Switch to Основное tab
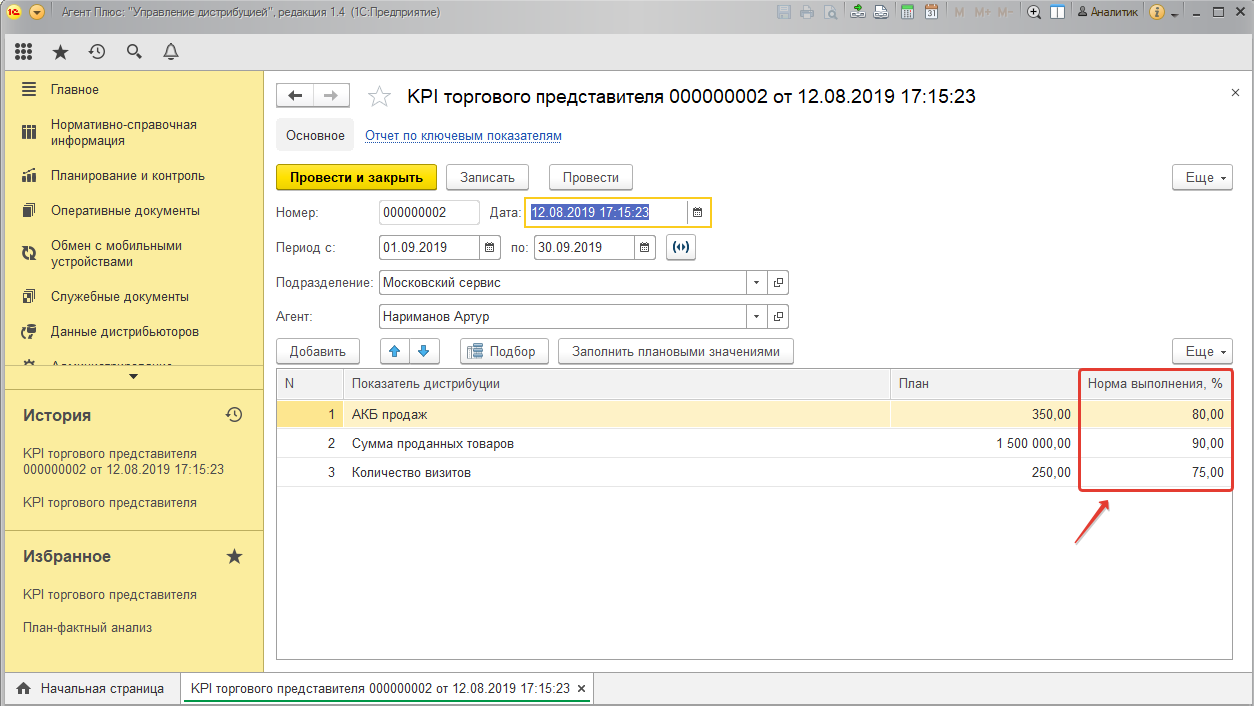 [x=315, y=136]
